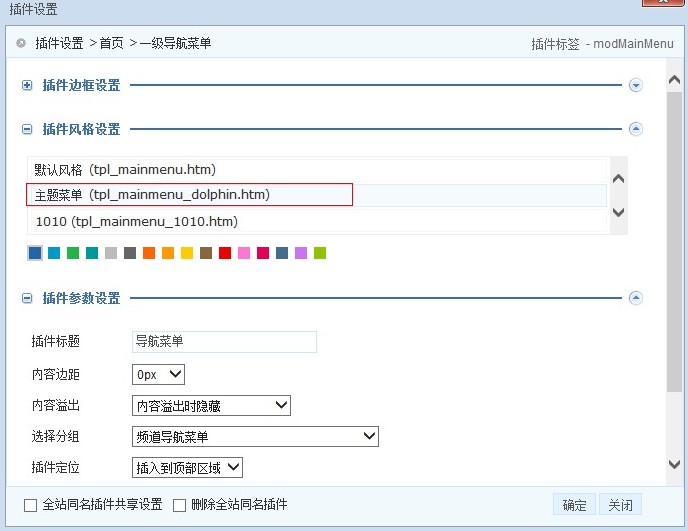The height and width of the screenshot is (531, 688).
Task: Click the round arrow beside 插件边框设置
Action: point(635,86)
